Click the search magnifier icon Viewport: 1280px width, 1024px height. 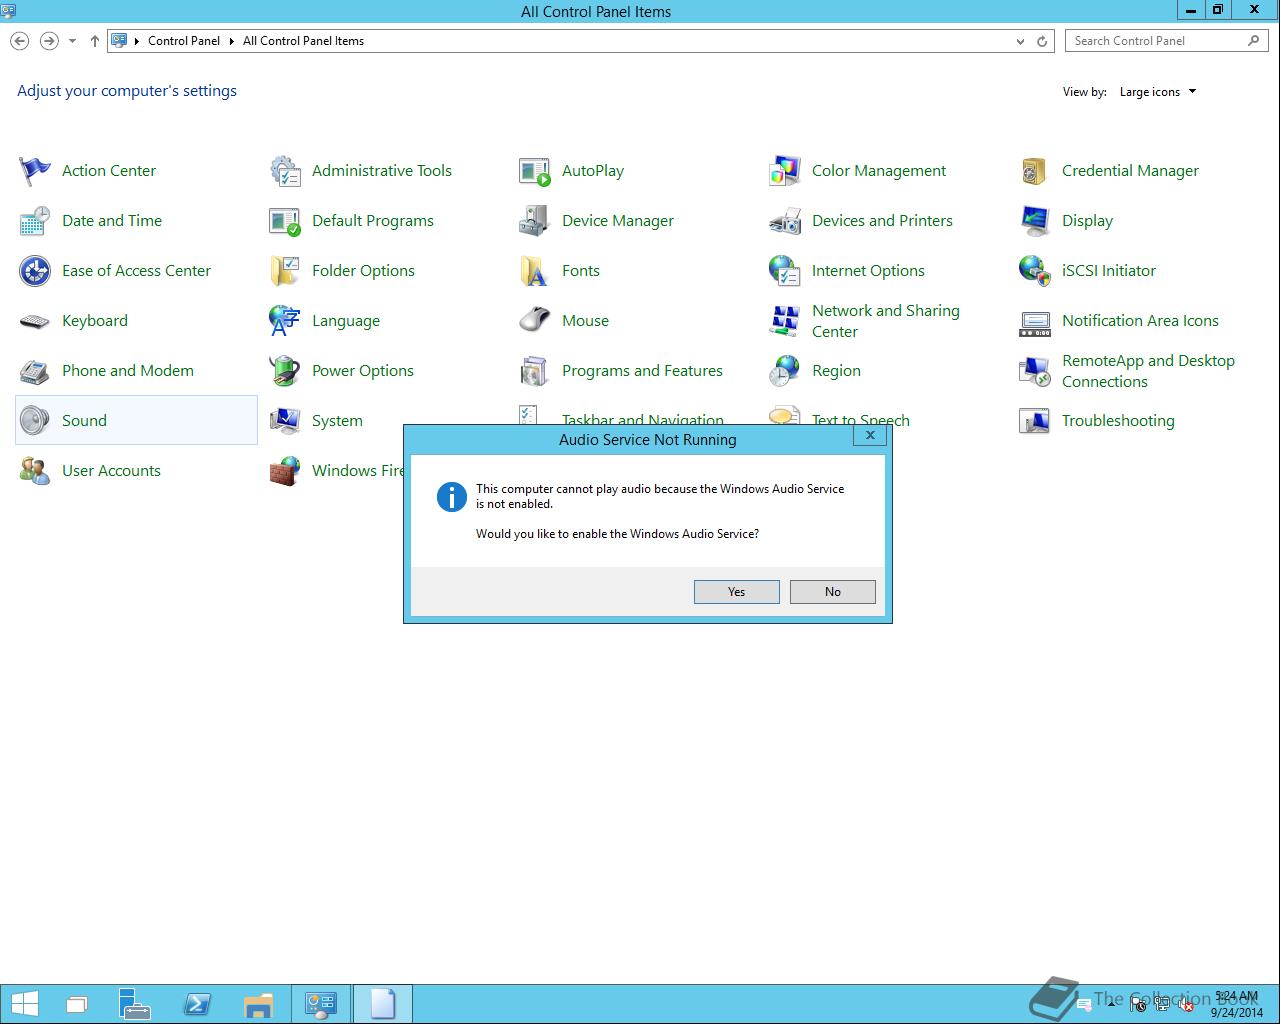pyautogui.click(x=1254, y=41)
